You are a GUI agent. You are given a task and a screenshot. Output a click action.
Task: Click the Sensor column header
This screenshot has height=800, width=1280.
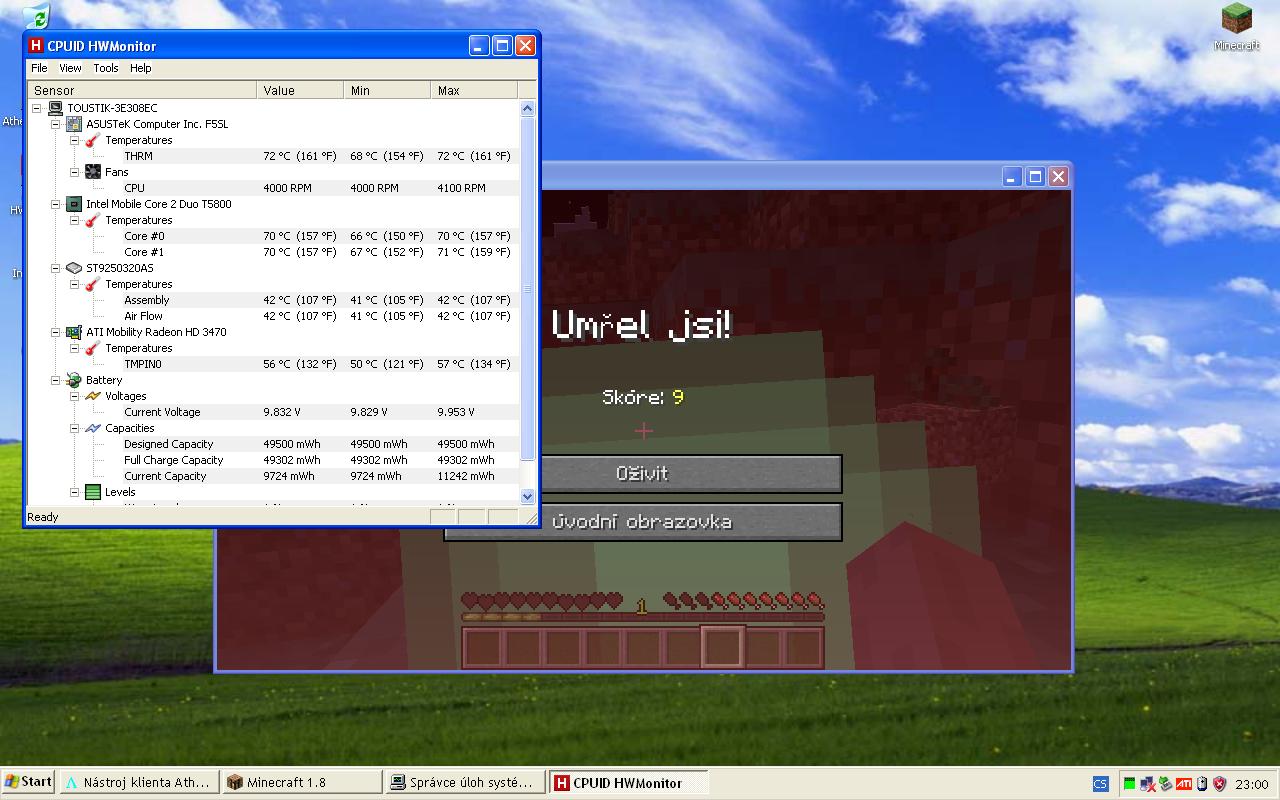(142, 90)
